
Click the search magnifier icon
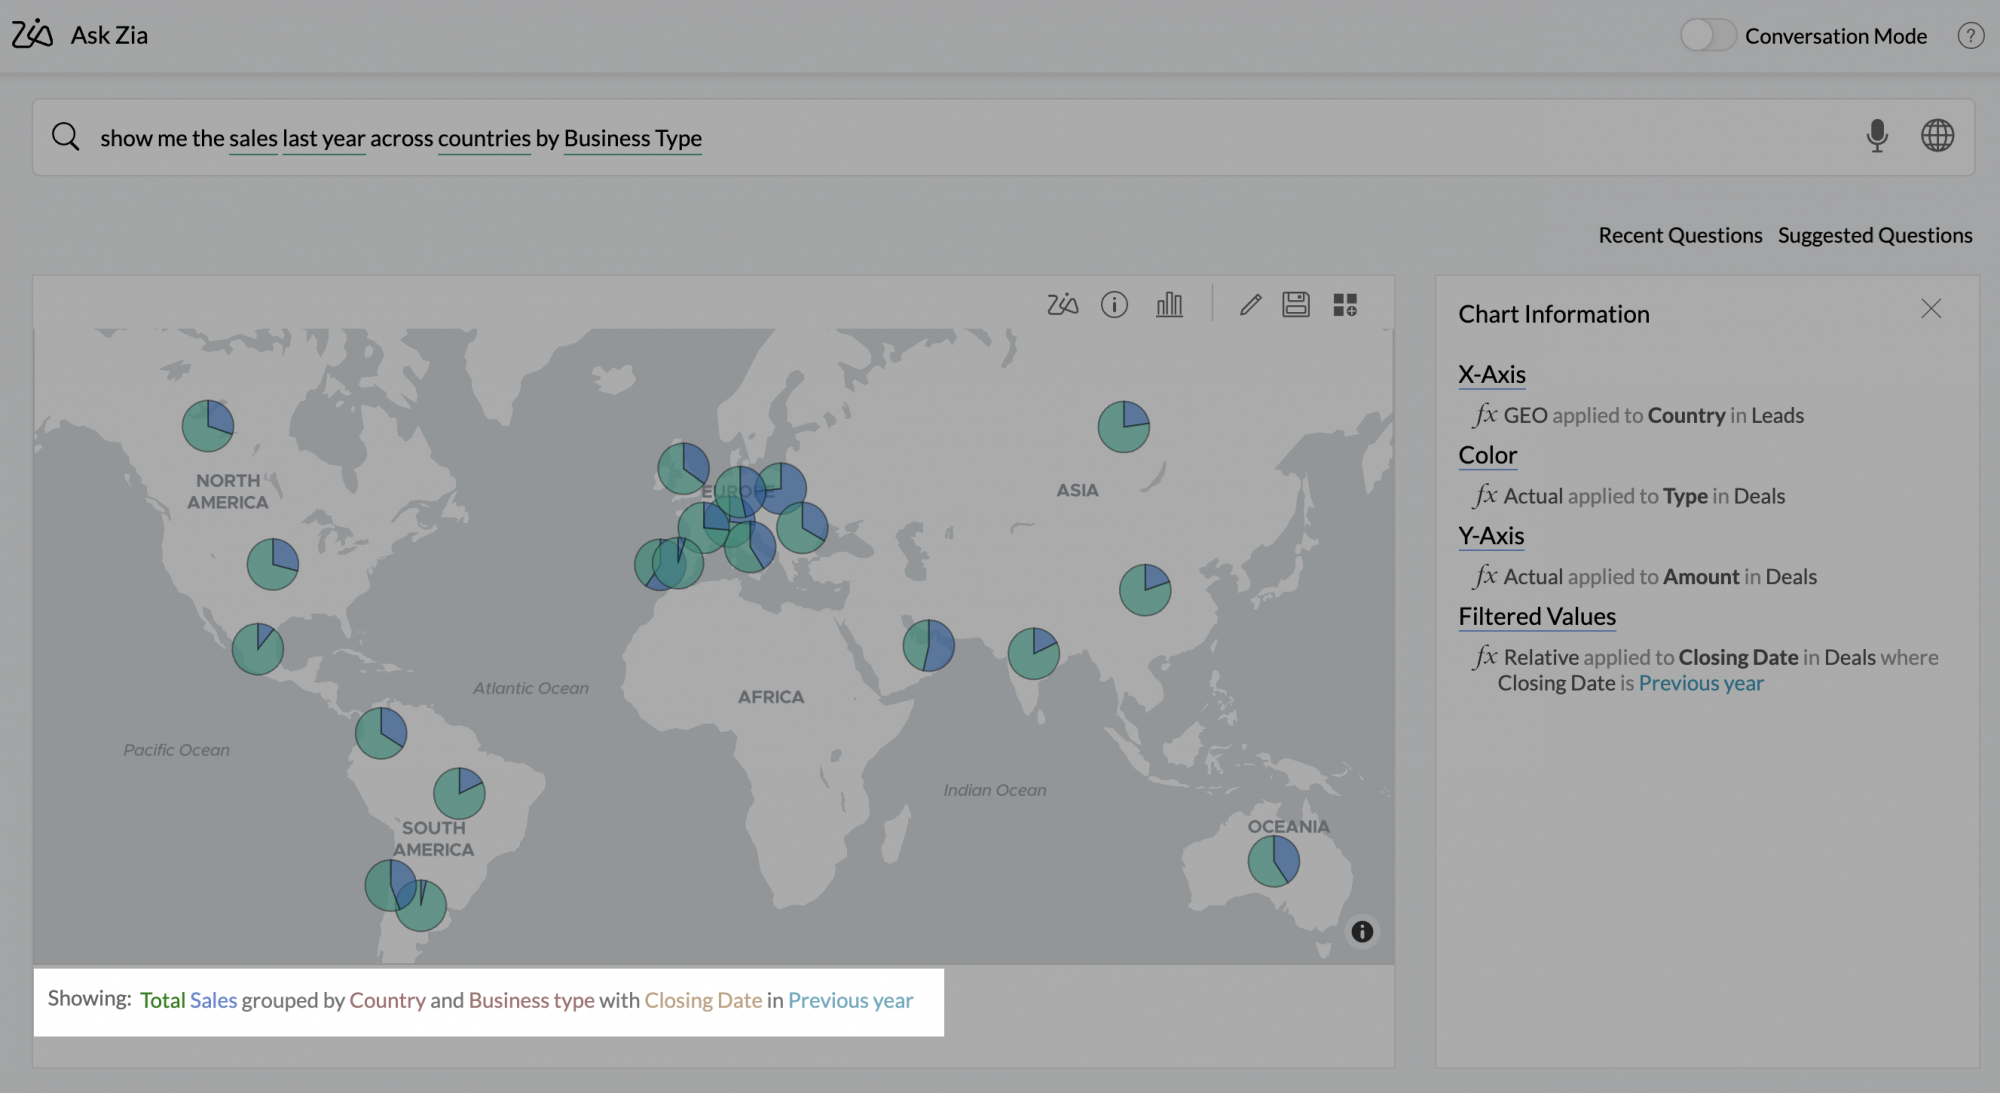pos(65,136)
